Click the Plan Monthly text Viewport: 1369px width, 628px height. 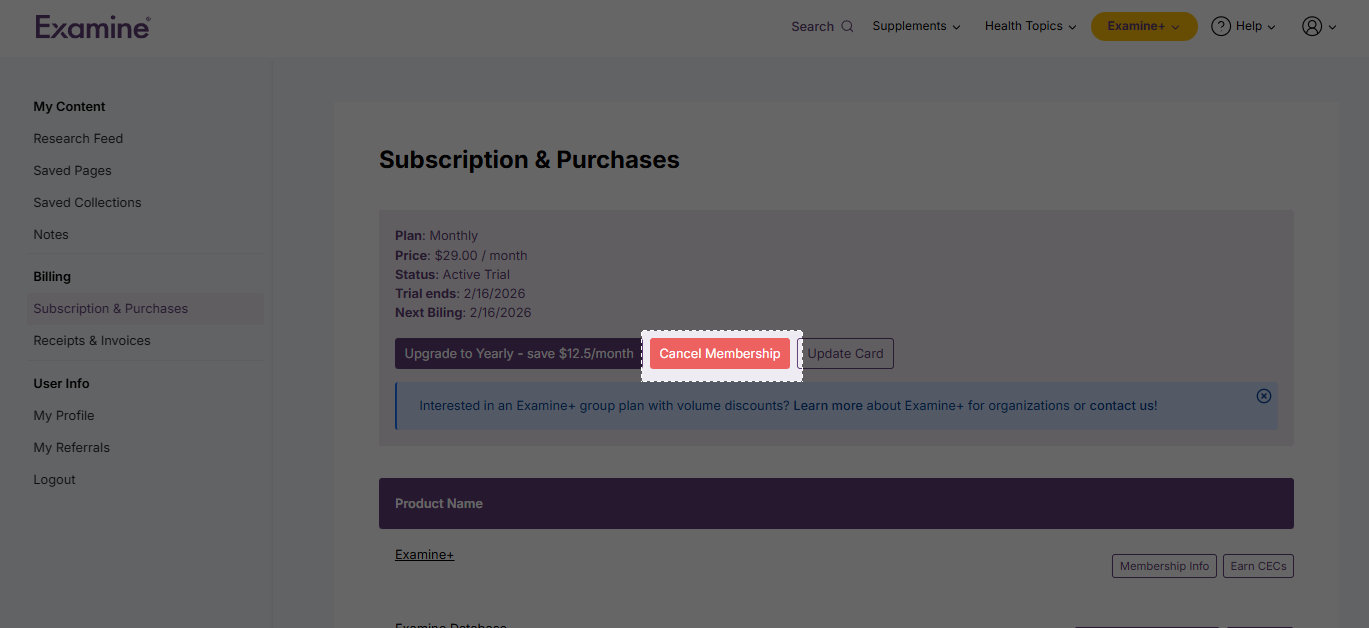(436, 237)
